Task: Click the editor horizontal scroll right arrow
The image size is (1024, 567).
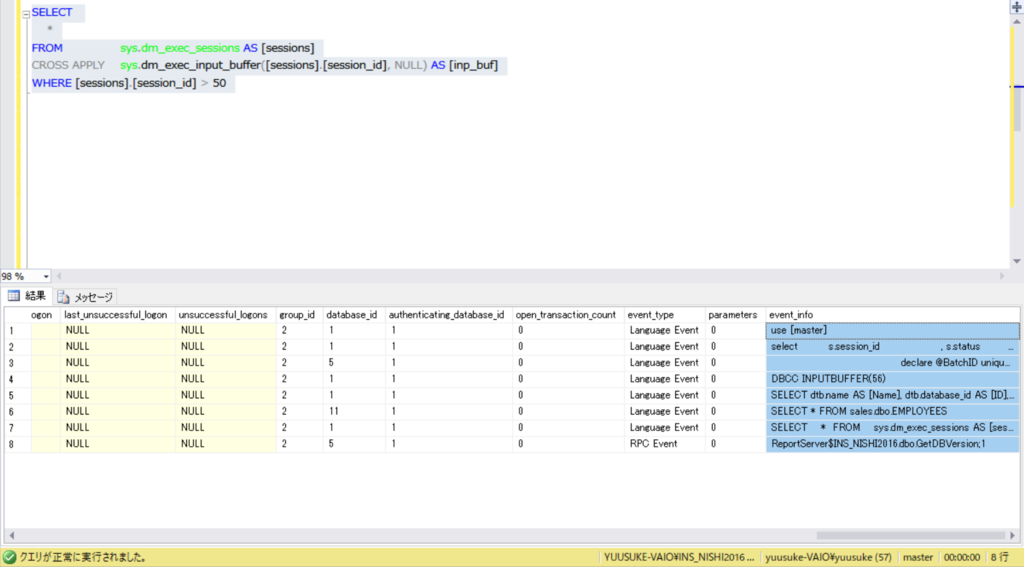Action: (1002, 276)
